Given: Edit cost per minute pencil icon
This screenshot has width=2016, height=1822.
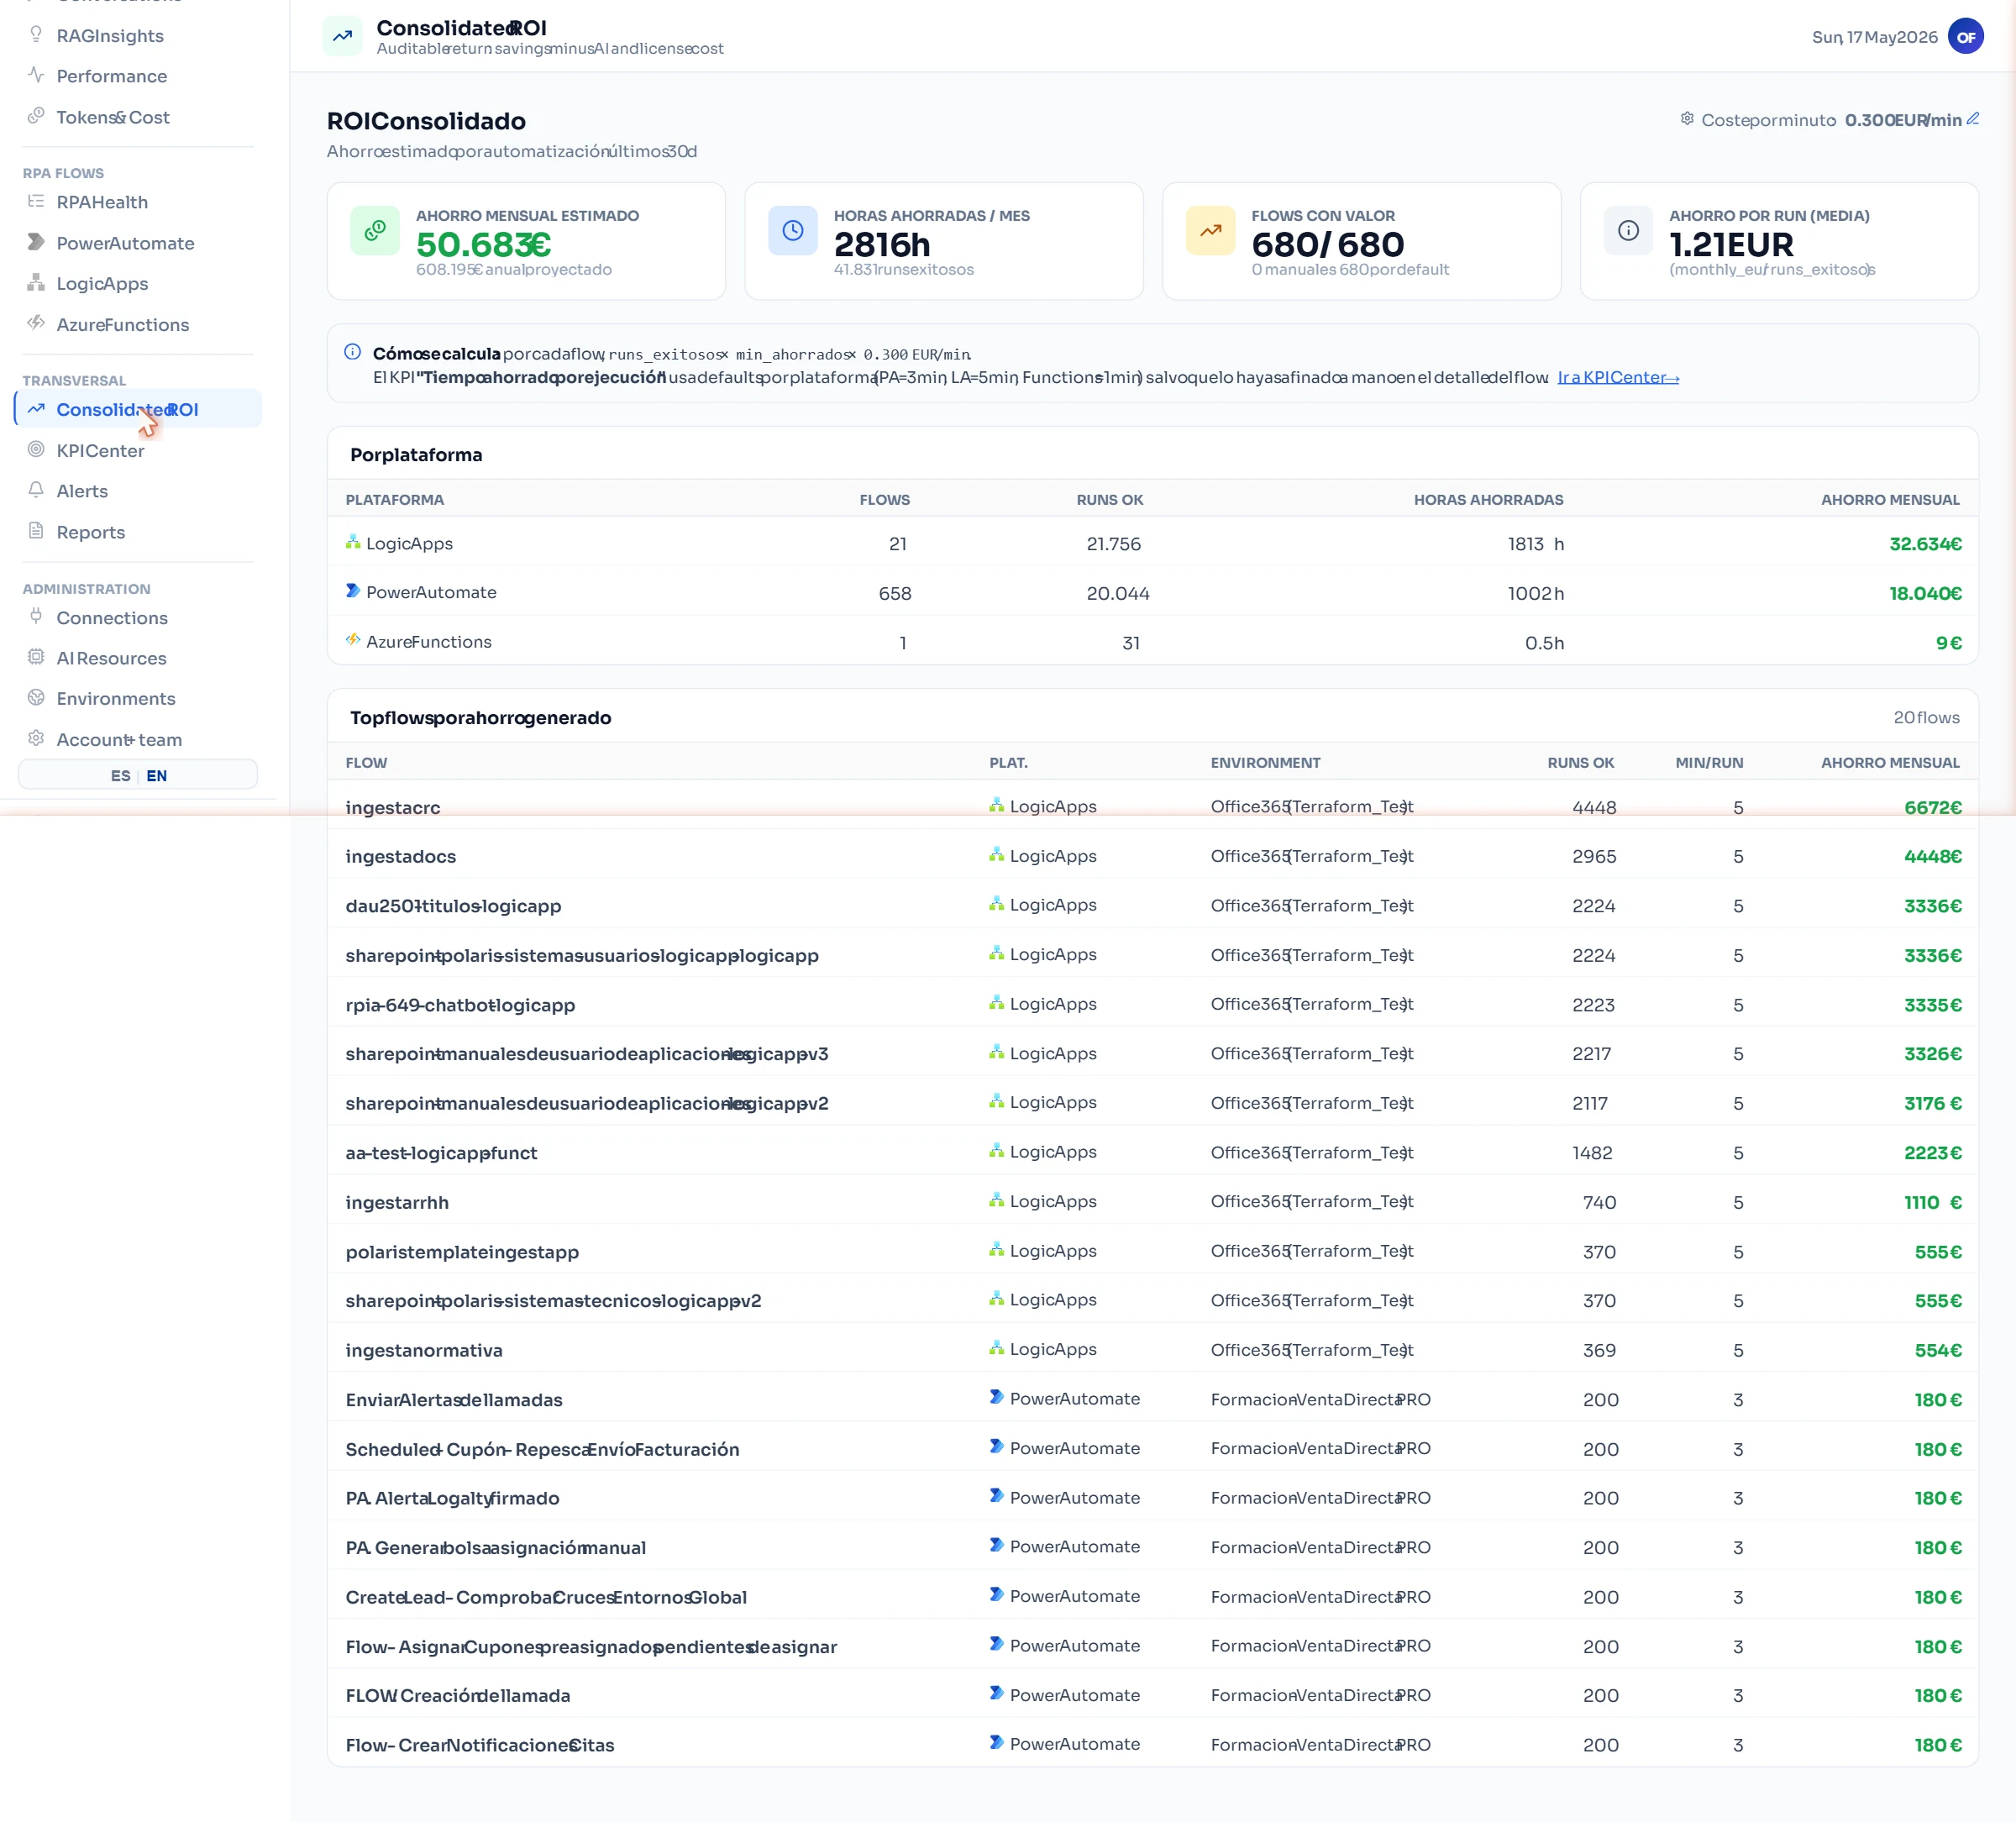Looking at the screenshot, I should (1973, 119).
